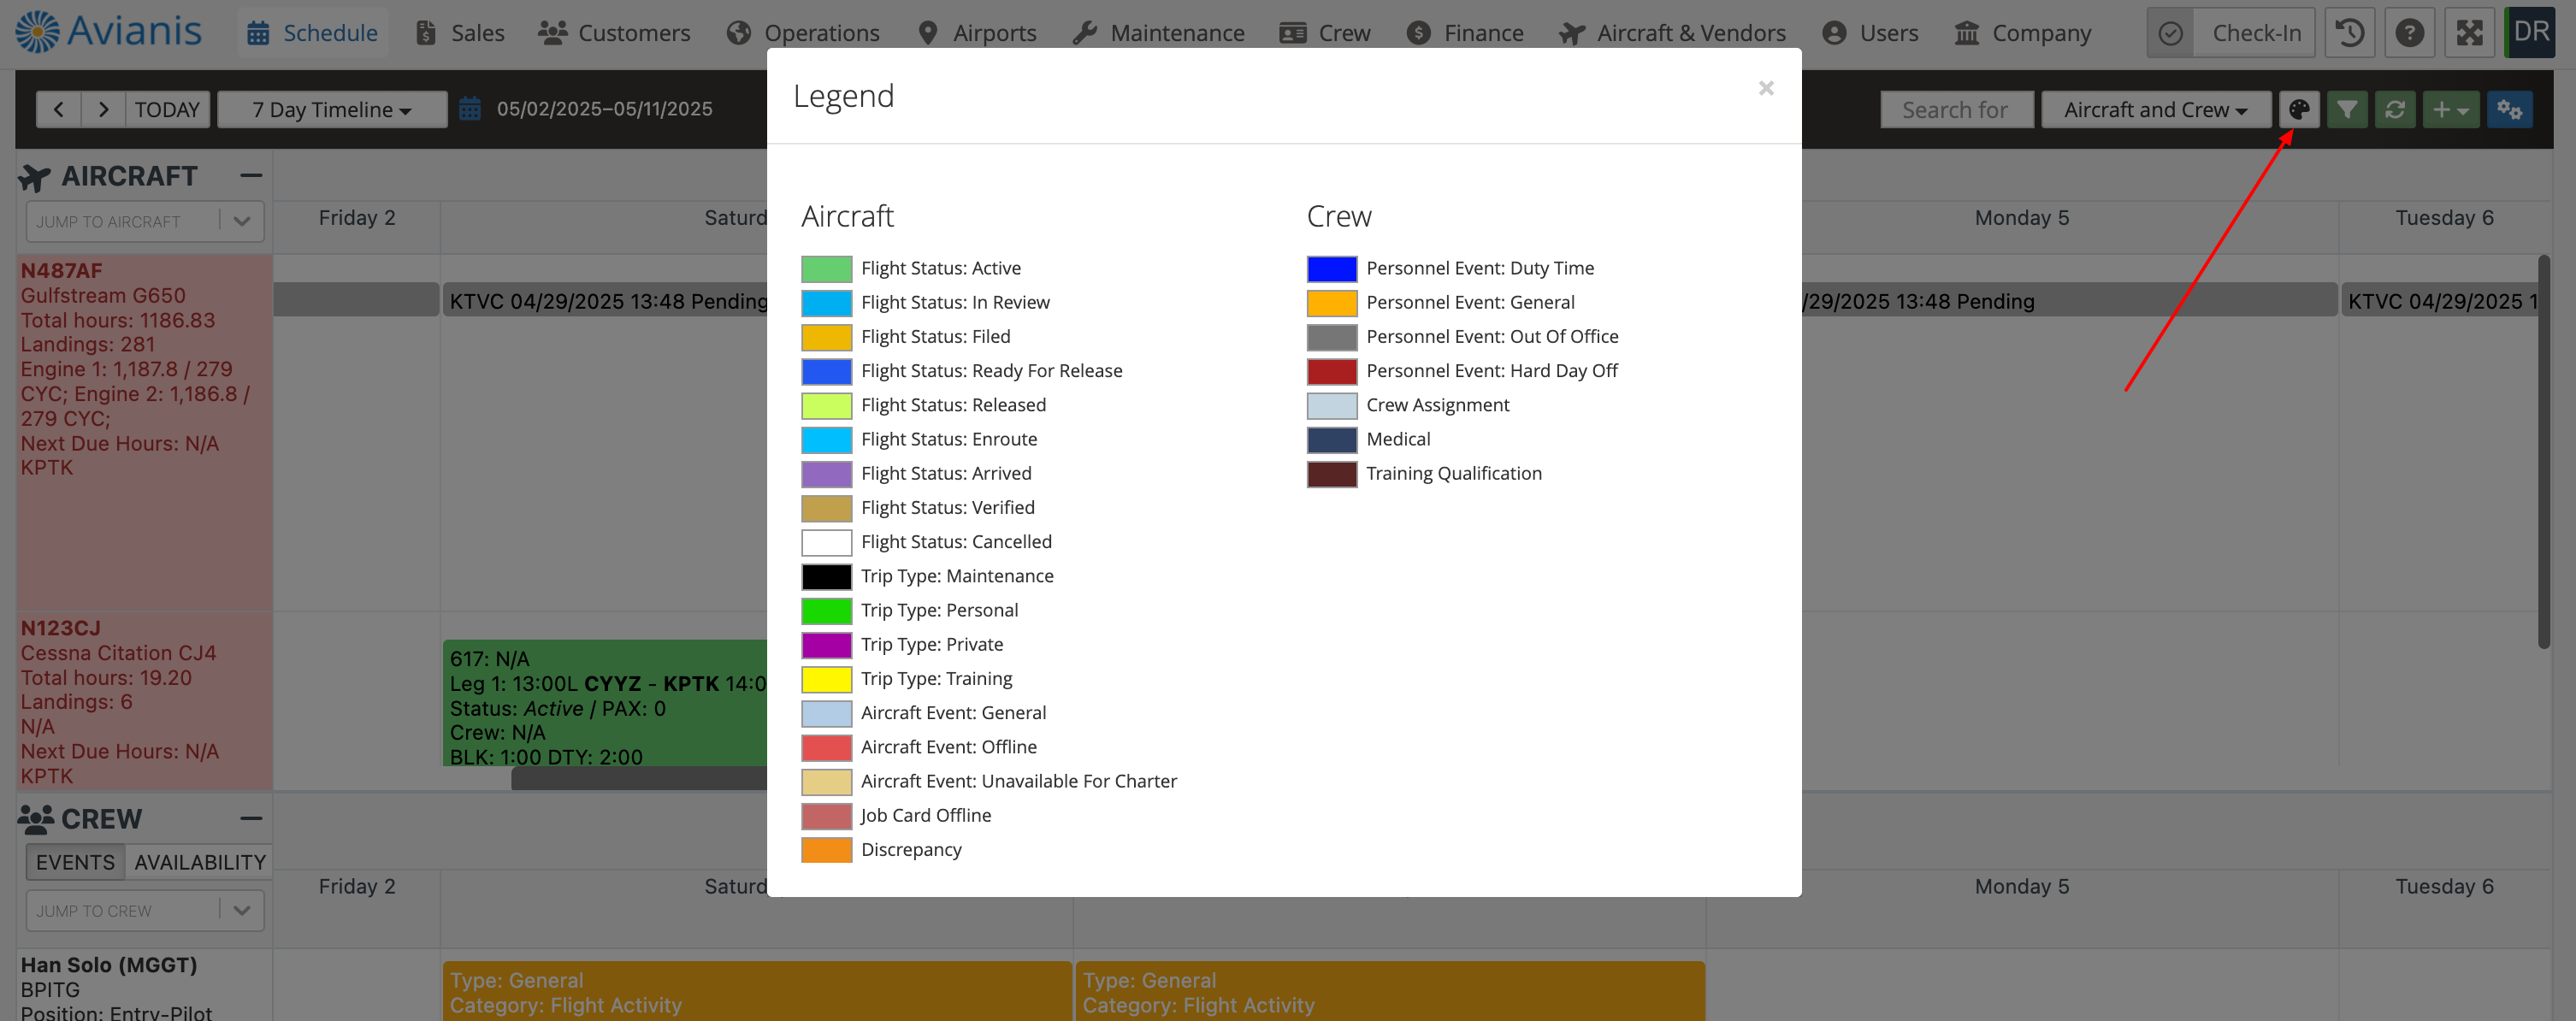The image size is (2576, 1021).
Task: Open the legend palette icon
Action: click(x=2298, y=110)
